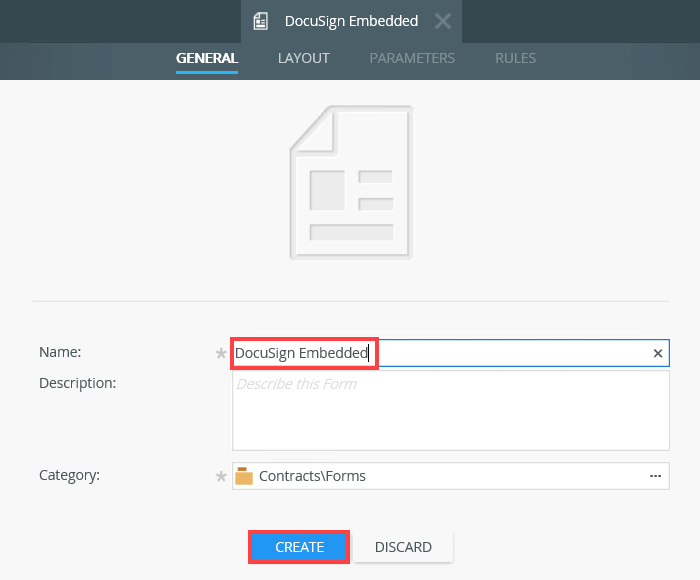The height and width of the screenshot is (580, 700).
Task: Click the Category: label
Action: [70, 475]
